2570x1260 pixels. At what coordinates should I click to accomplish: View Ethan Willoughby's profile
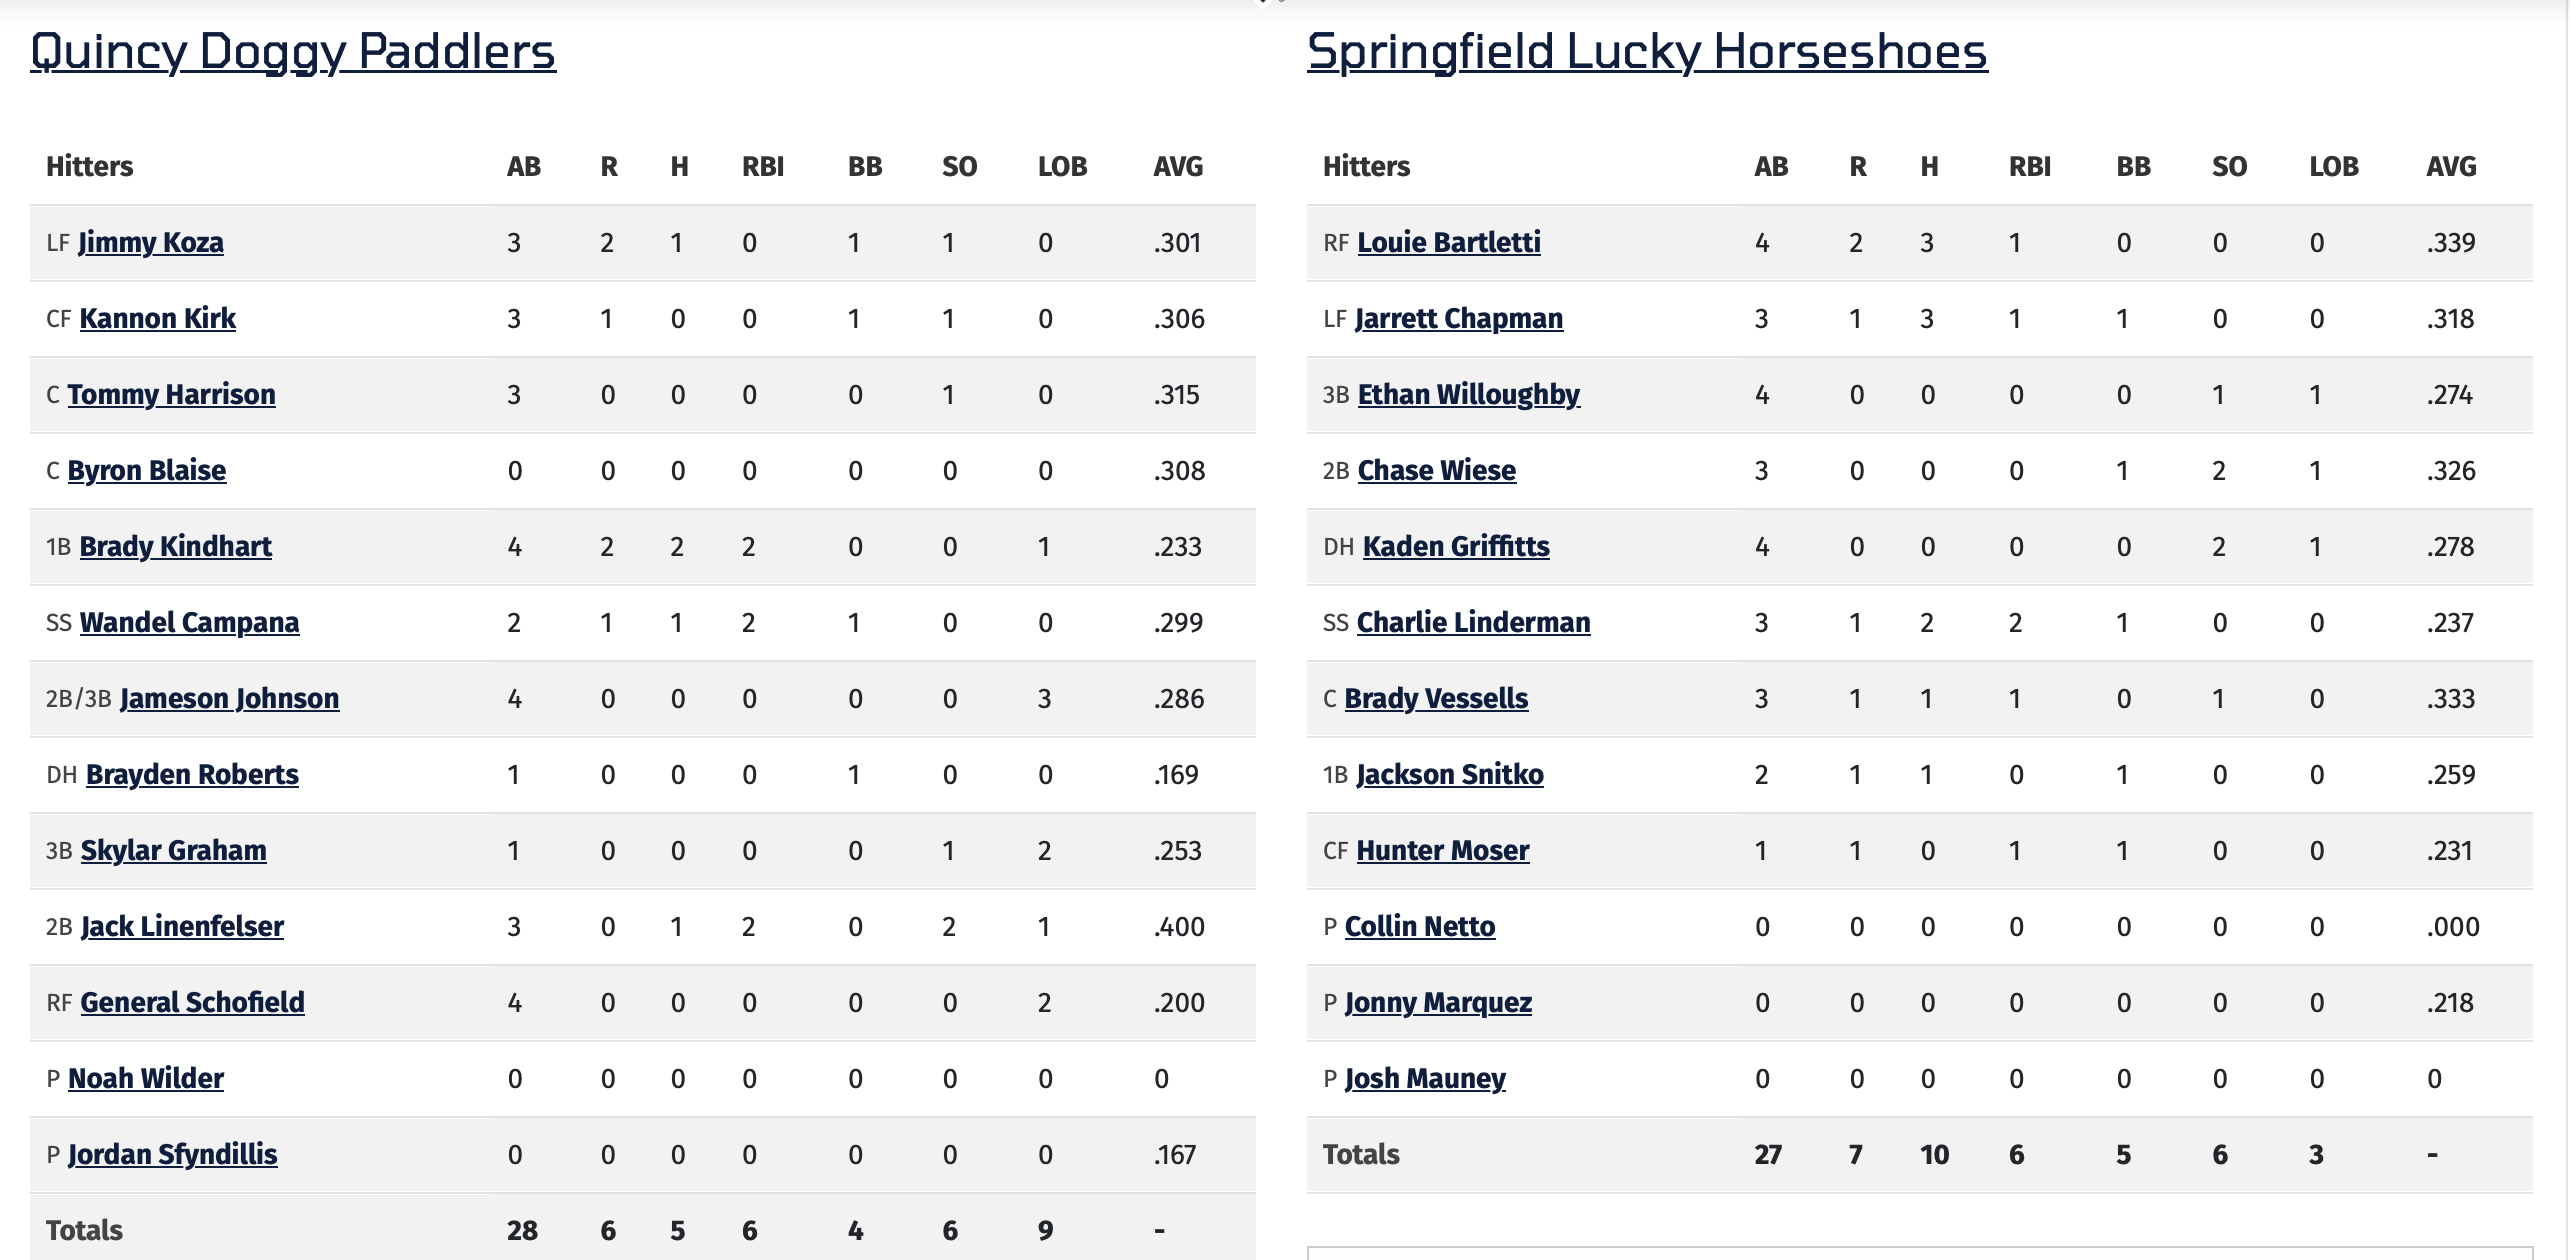1469,395
